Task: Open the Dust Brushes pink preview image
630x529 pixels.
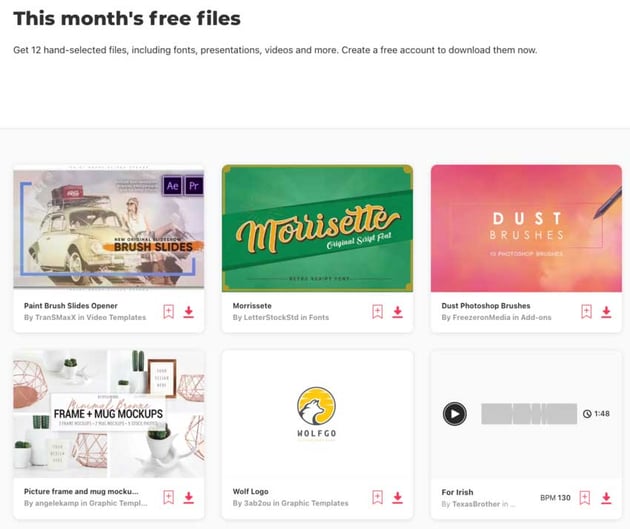Action: click(526, 228)
